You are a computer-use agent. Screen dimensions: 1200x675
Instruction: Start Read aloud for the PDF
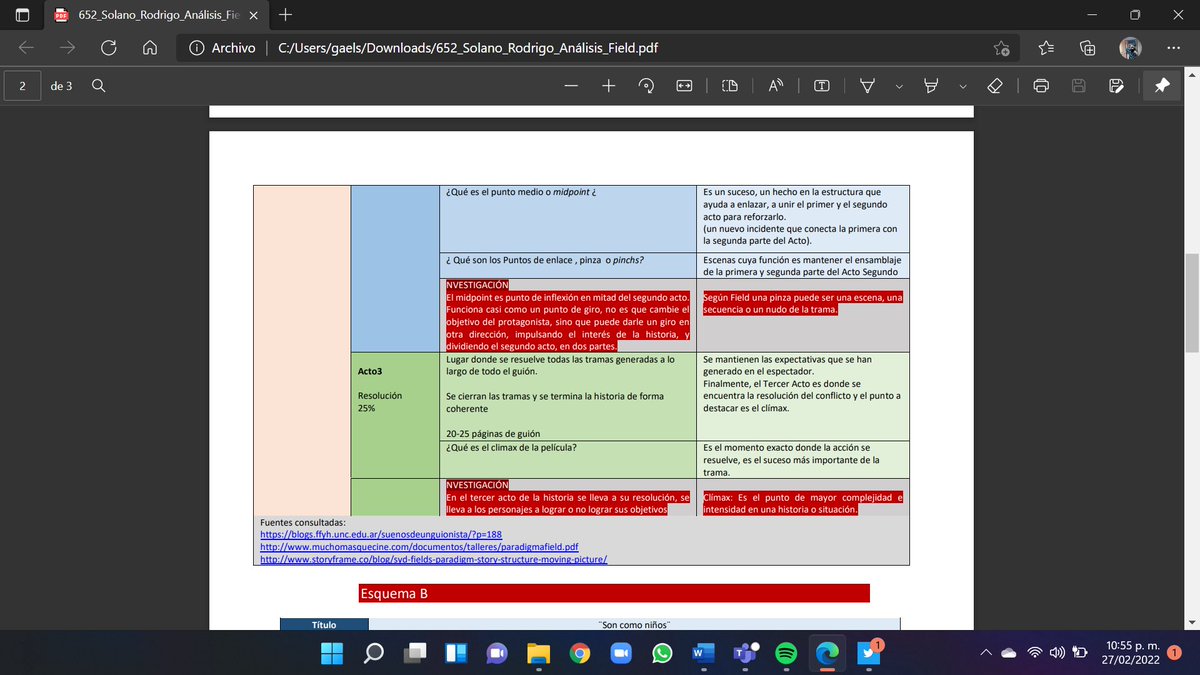pyautogui.click(x=775, y=86)
